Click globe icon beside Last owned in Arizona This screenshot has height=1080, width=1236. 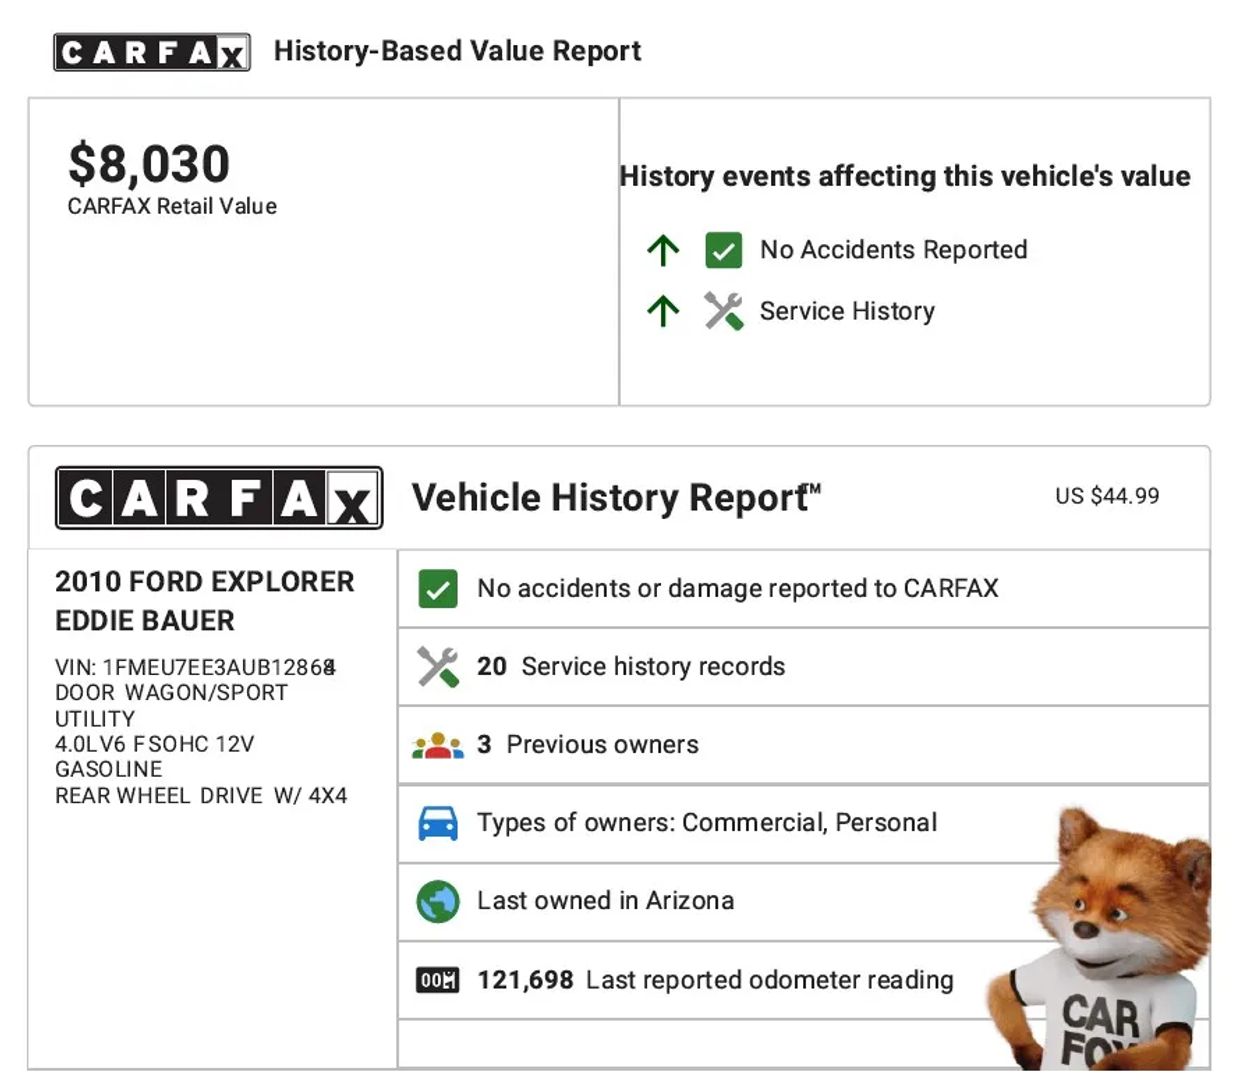(438, 901)
